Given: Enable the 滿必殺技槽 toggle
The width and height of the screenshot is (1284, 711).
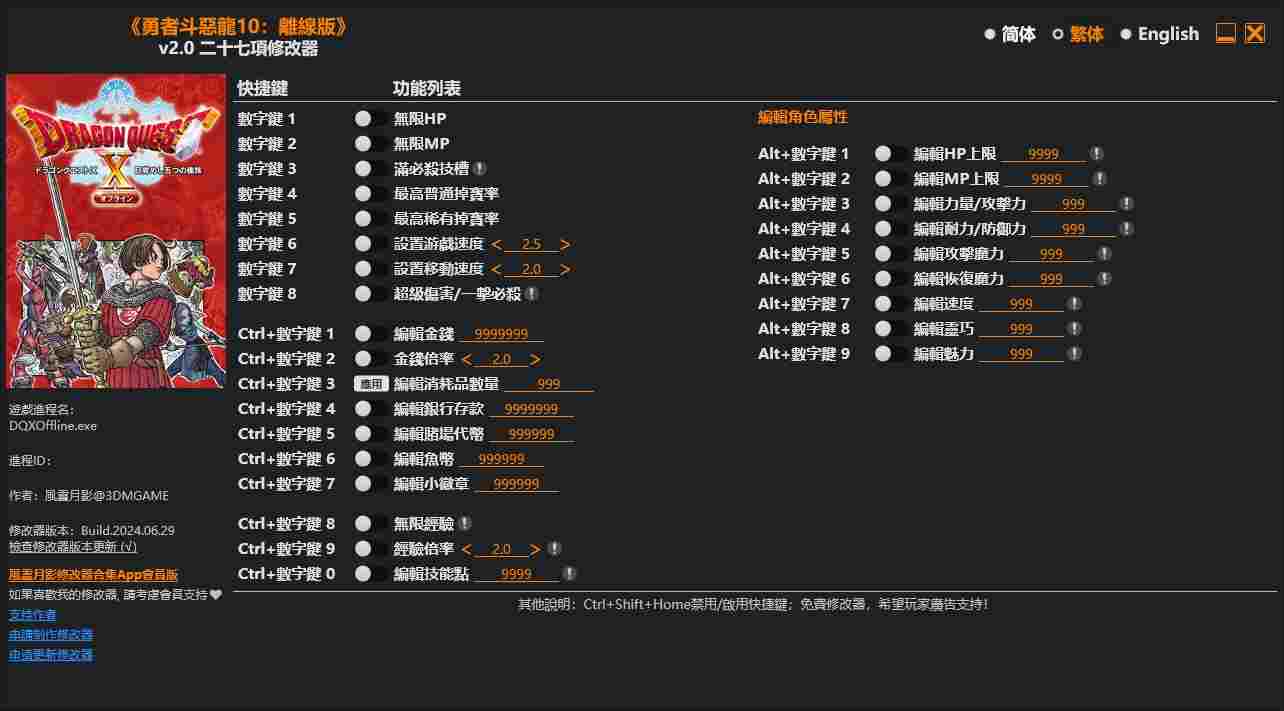Looking at the screenshot, I should 371,169.
